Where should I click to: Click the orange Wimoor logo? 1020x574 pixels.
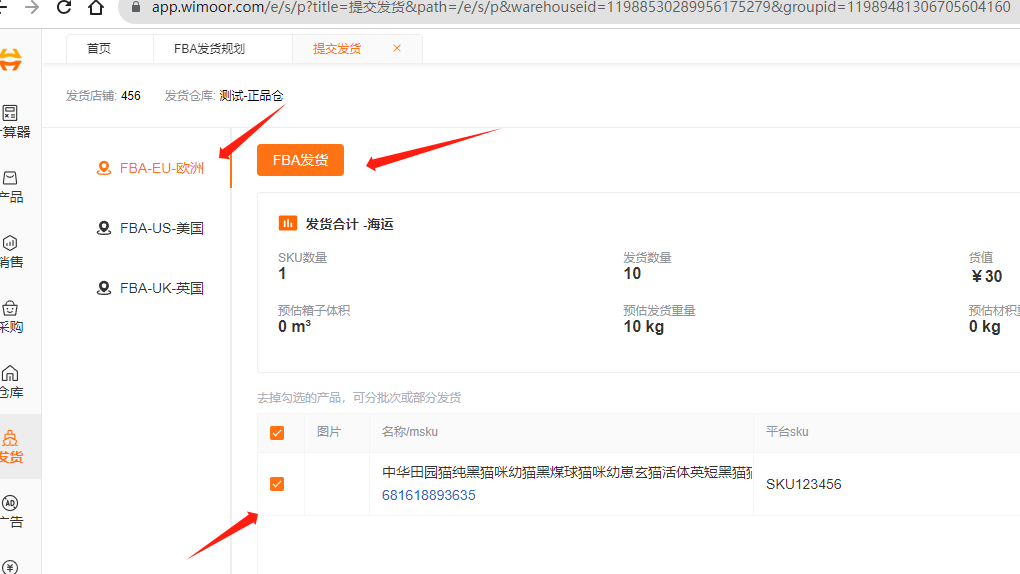click(11, 59)
